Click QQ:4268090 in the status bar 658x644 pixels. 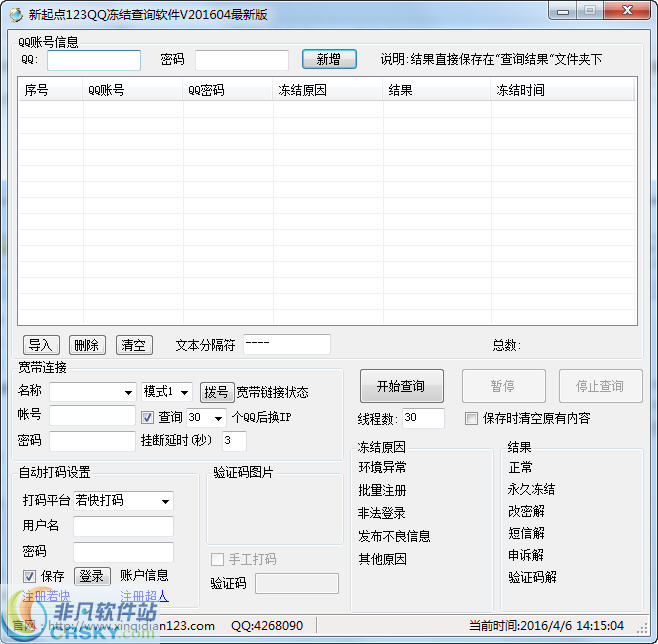click(267, 626)
